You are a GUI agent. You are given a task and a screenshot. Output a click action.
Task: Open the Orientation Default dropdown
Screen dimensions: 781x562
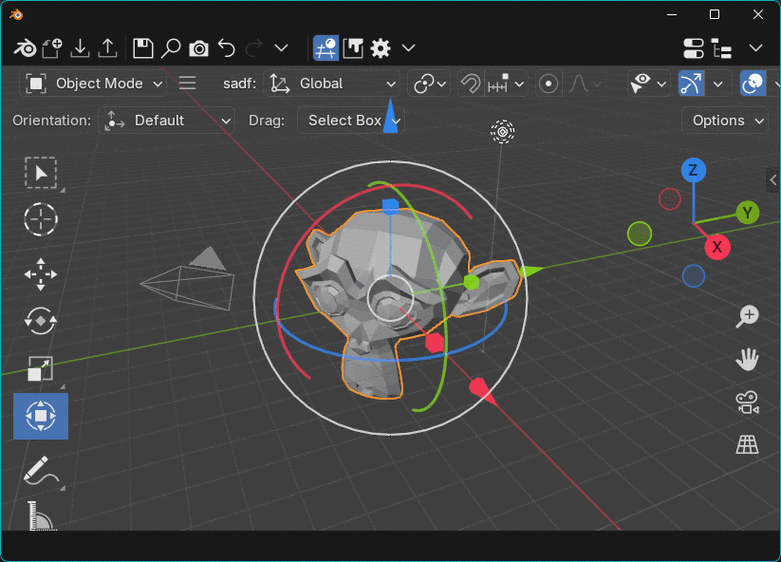166,121
